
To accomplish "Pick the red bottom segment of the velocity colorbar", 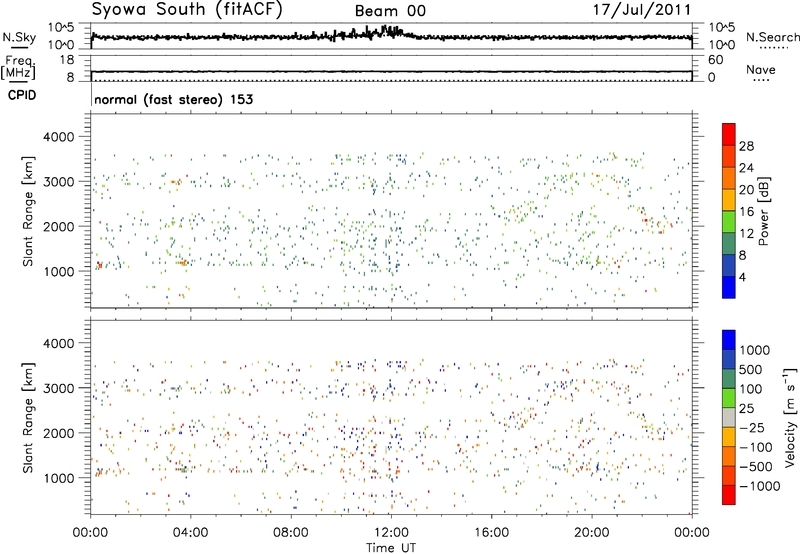I will click(729, 495).
